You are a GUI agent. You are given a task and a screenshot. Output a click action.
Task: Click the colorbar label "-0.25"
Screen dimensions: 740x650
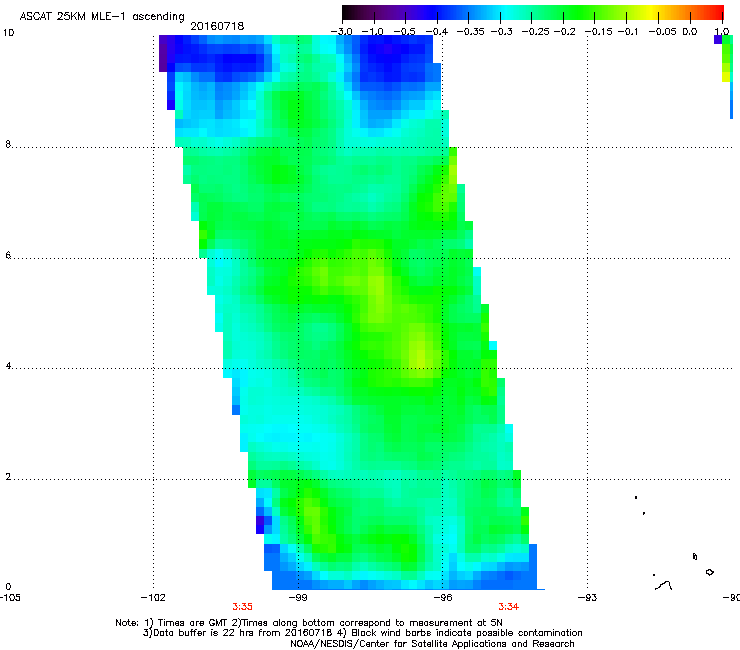(536, 32)
